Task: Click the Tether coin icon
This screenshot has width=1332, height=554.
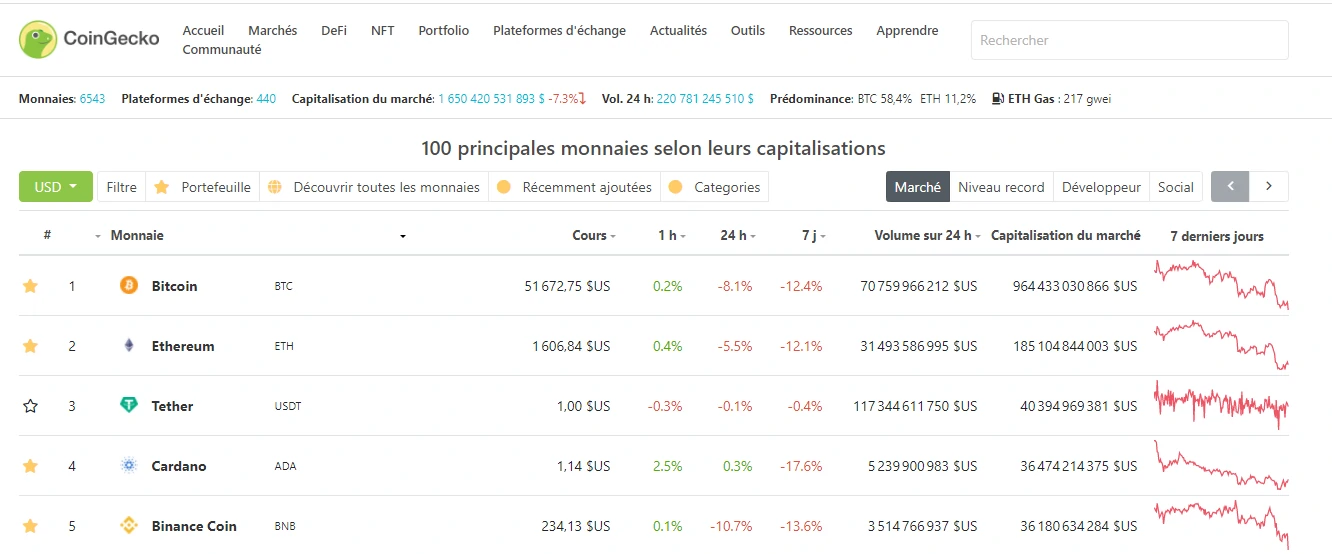Action: click(129, 406)
